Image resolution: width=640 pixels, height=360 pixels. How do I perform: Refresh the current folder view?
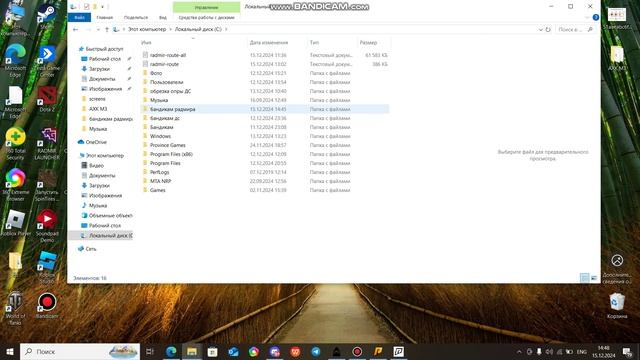548,29
